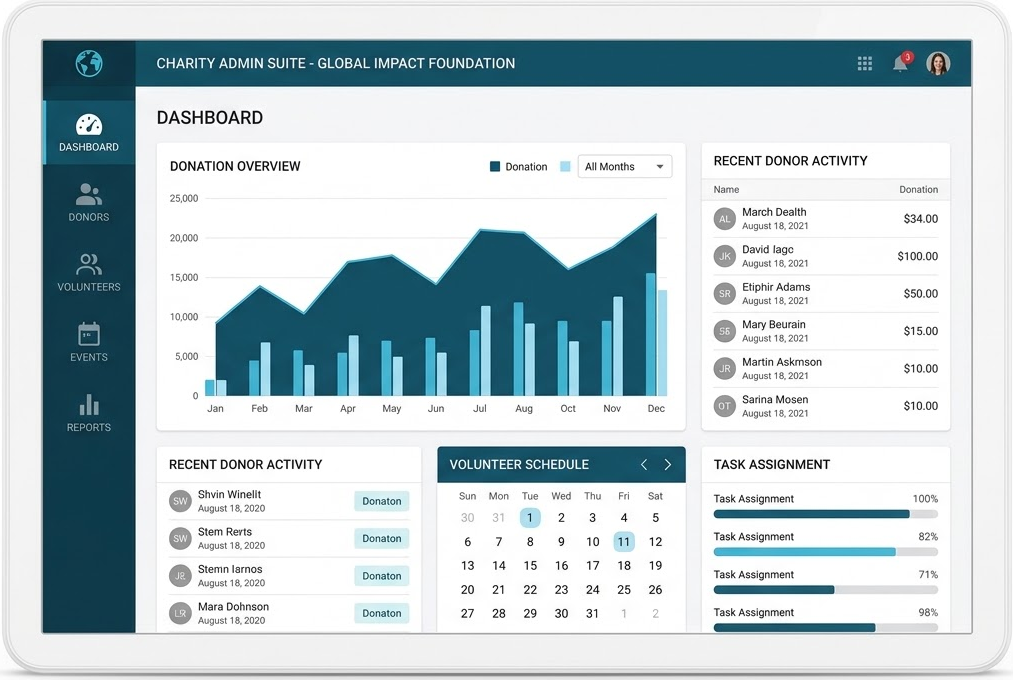
Task: Click avatar beside Stem Rerts
Action: 180,539
